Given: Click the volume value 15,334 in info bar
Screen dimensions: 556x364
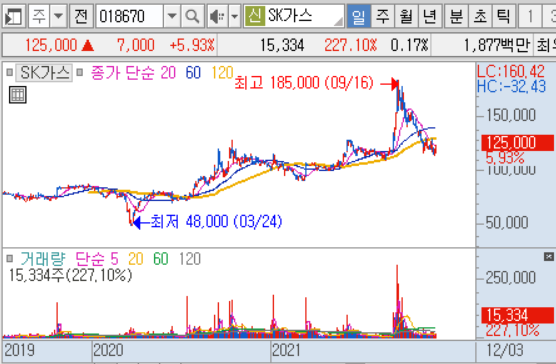Looking at the screenshot, I should click(x=282, y=45).
